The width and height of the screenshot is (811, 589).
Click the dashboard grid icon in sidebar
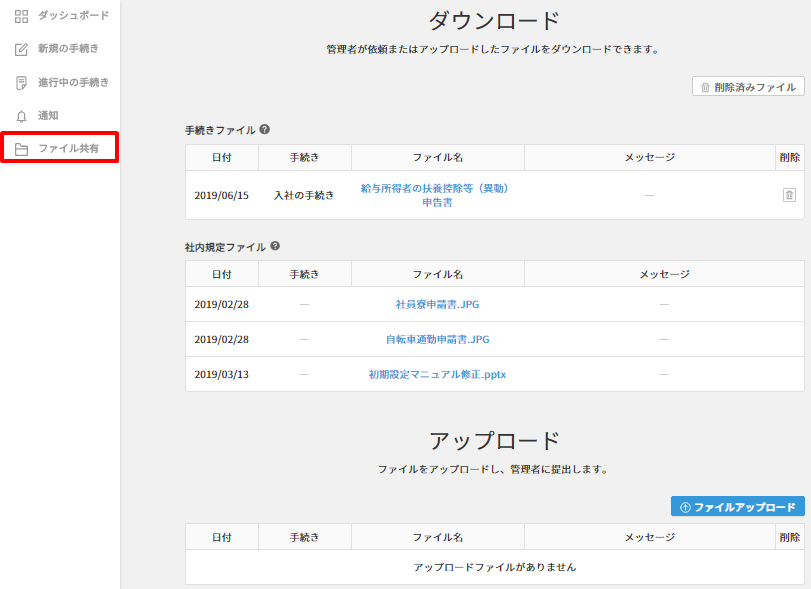(x=21, y=16)
